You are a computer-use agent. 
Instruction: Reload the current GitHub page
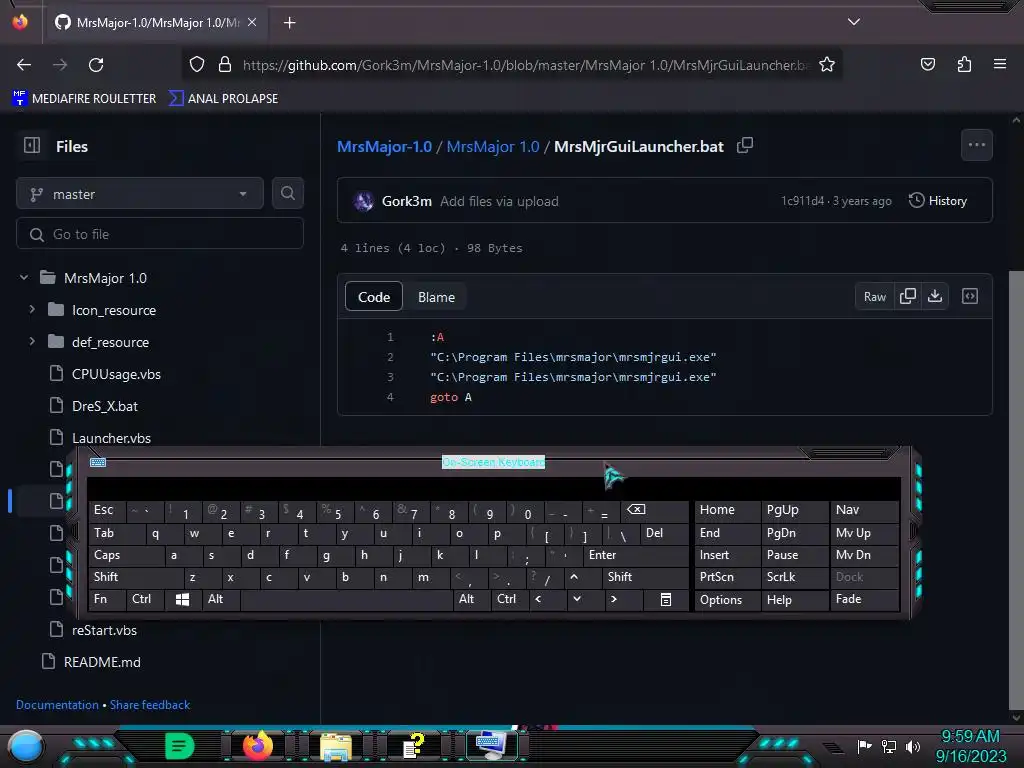[96, 65]
